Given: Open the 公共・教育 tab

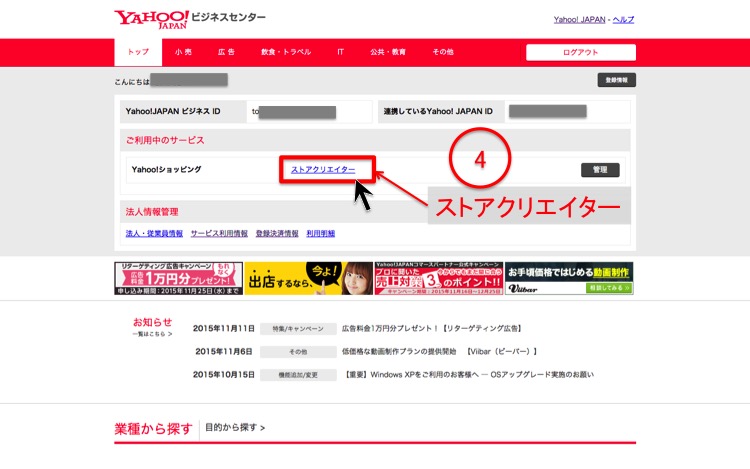Looking at the screenshot, I should [x=388, y=52].
